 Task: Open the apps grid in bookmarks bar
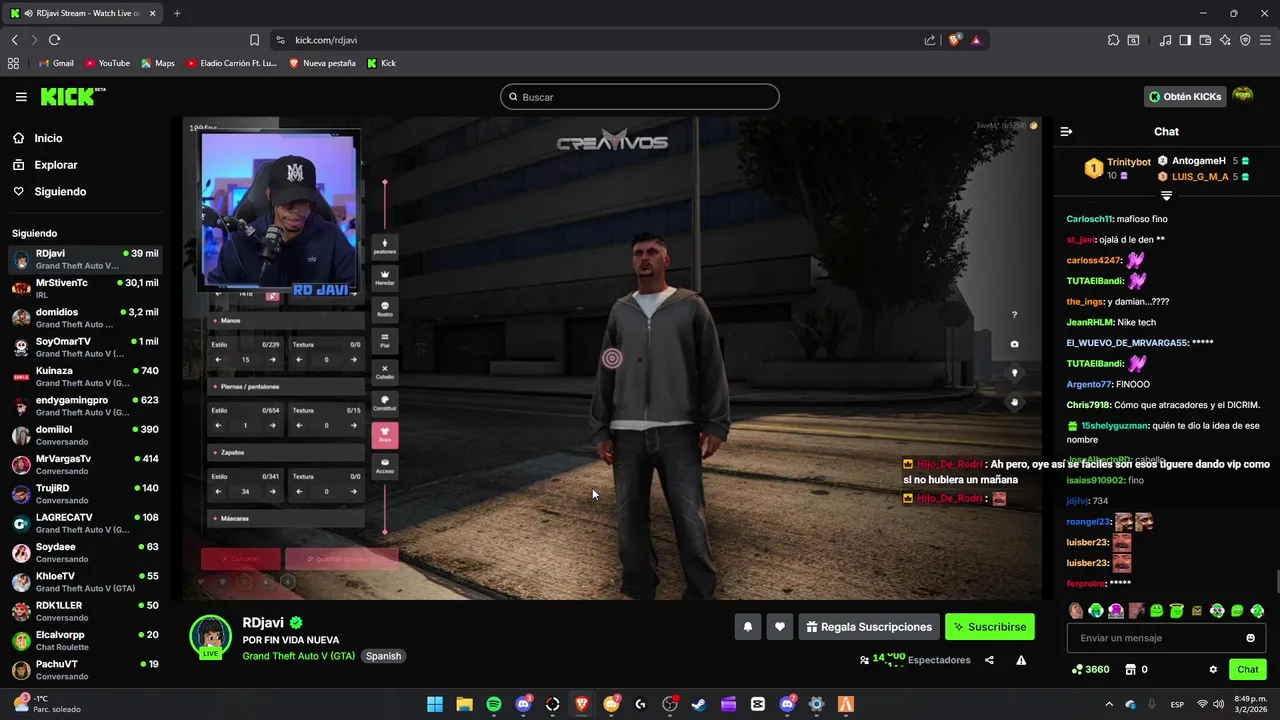[x=13, y=63]
